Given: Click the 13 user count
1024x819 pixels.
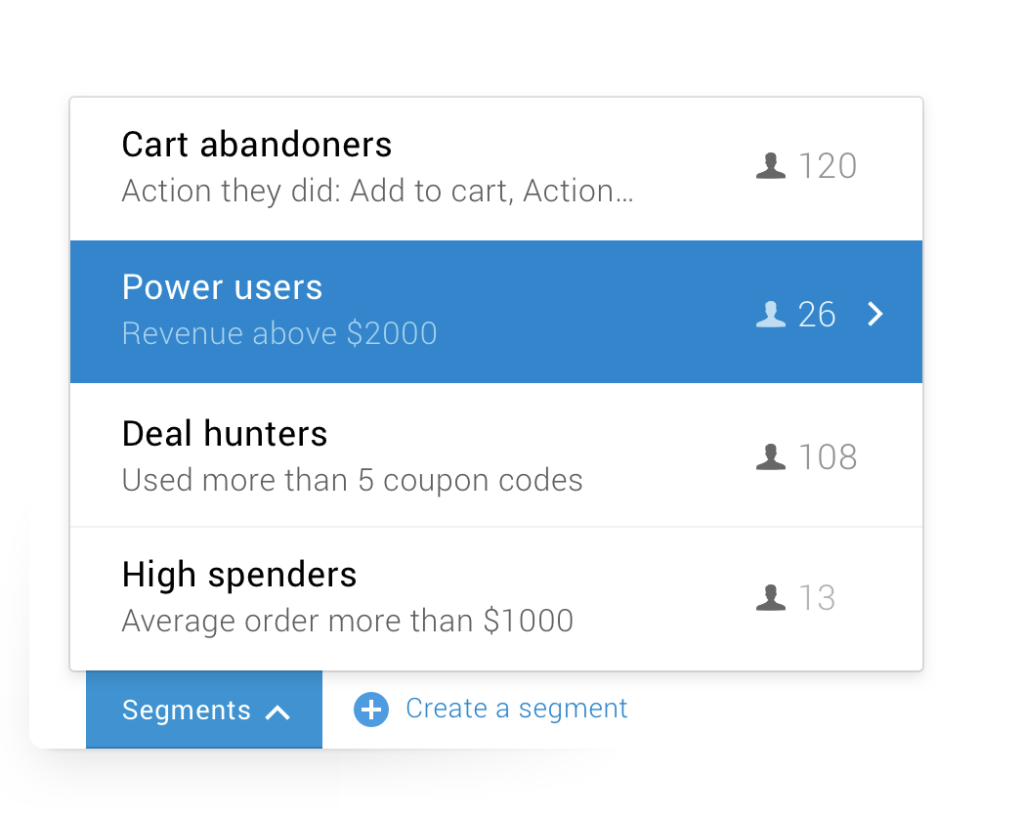Looking at the screenshot, I should coord(817,598).
